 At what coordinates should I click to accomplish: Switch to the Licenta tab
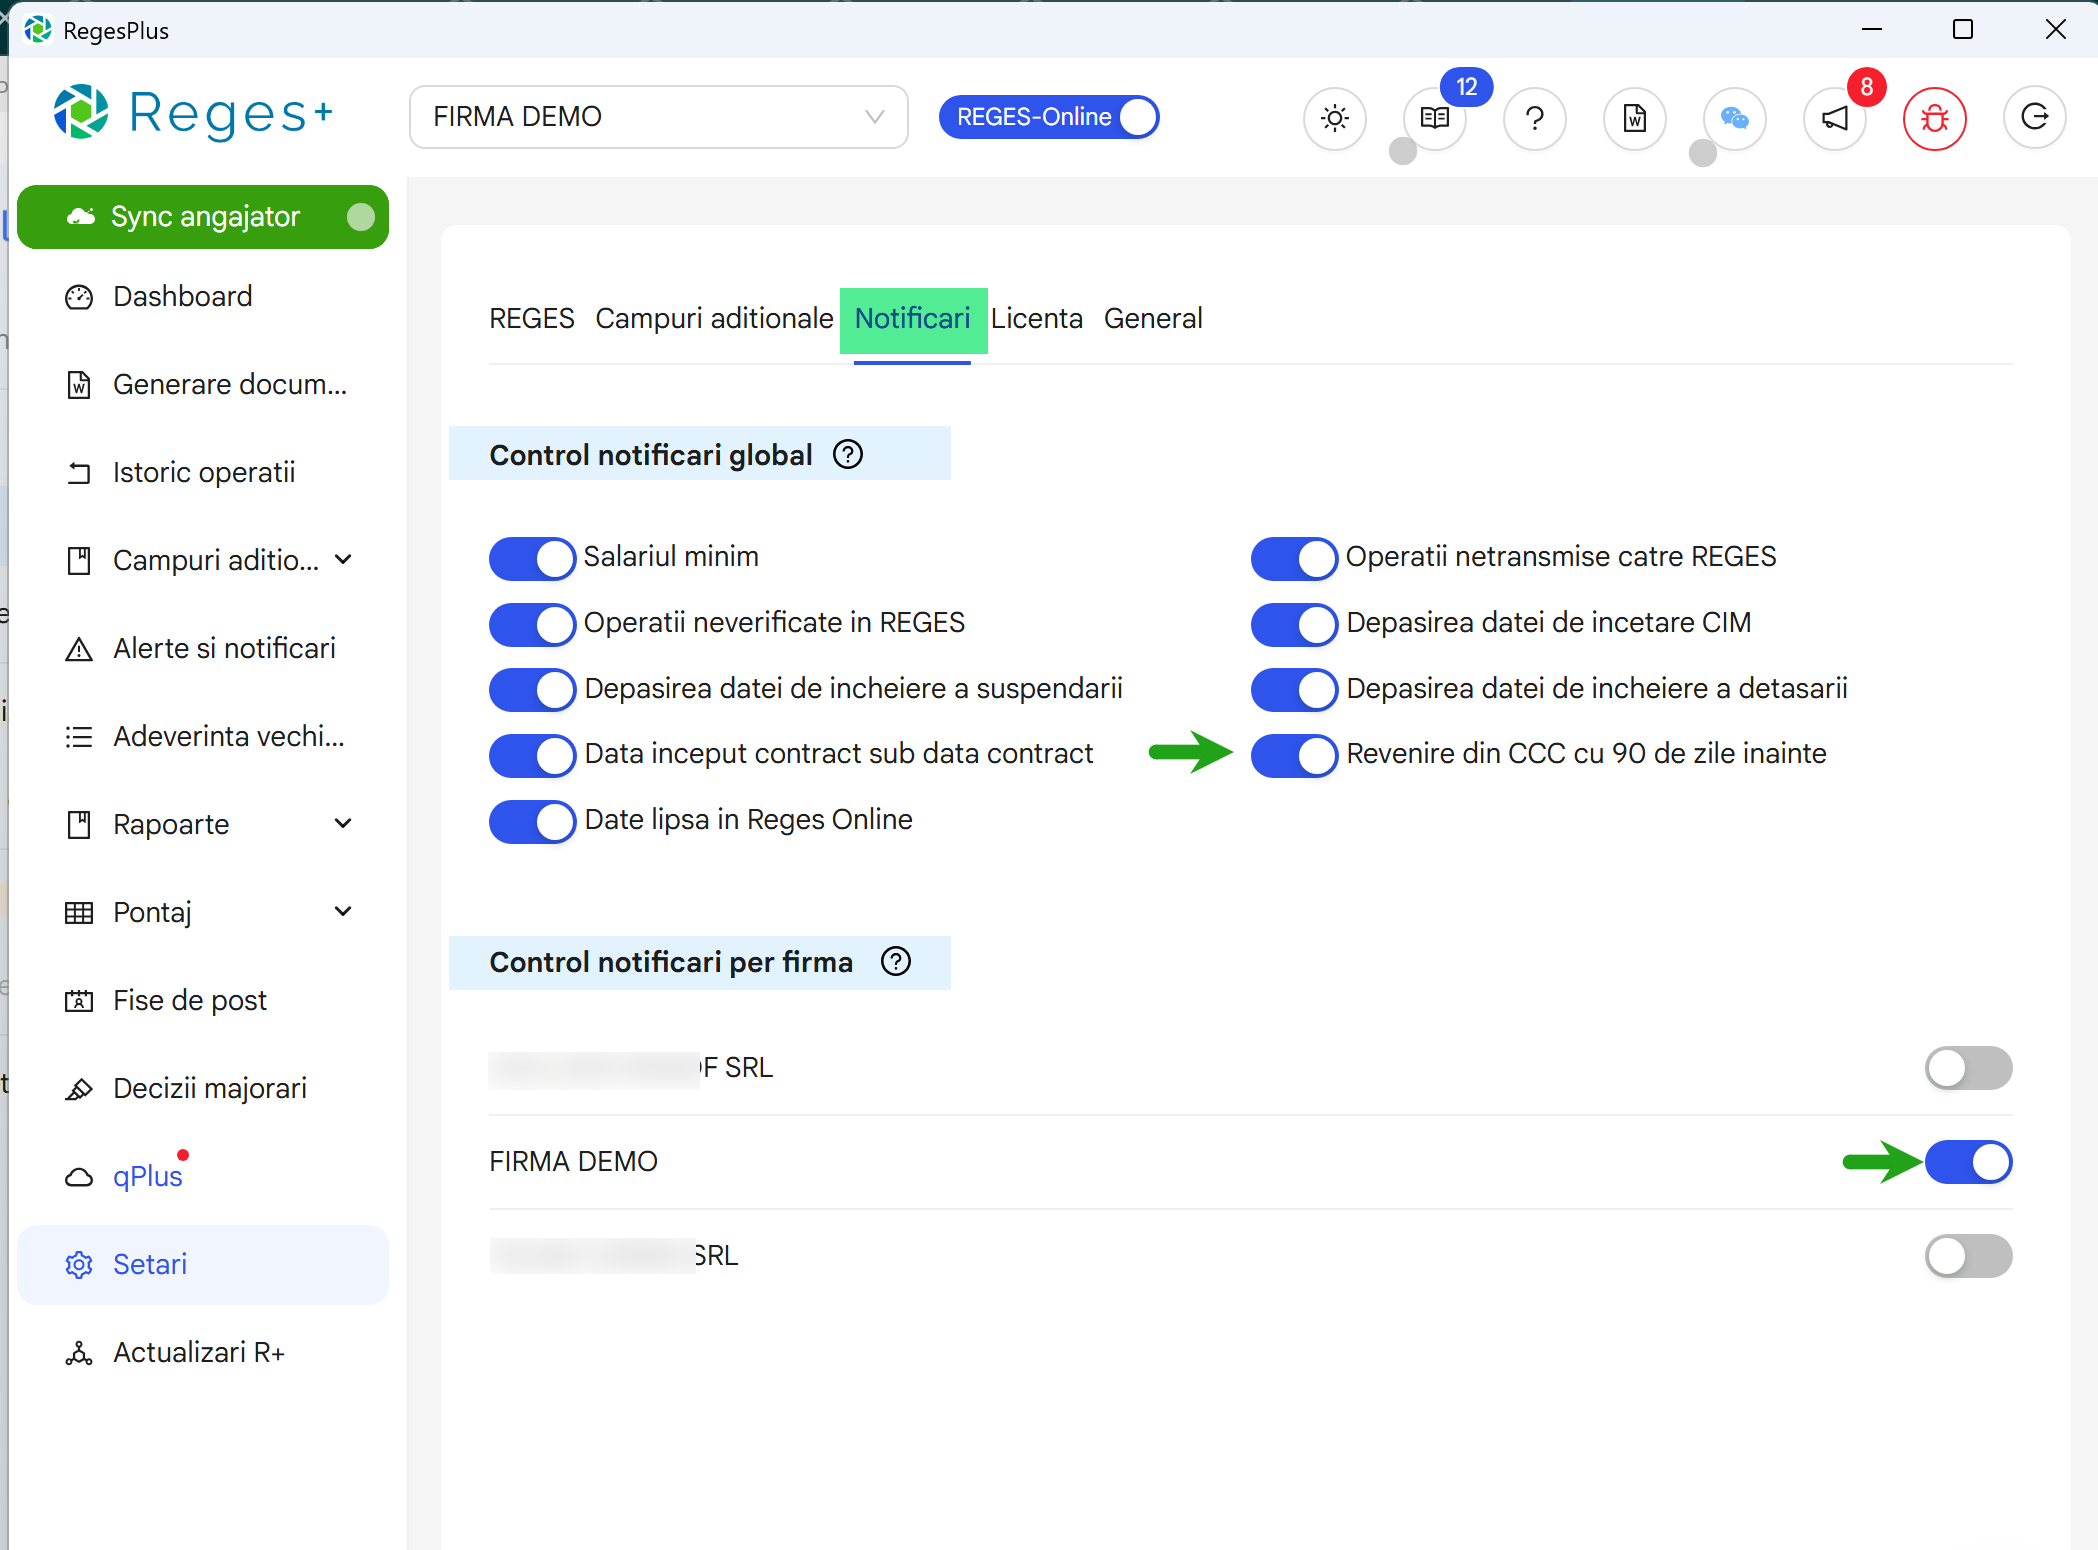[x=1037, y=318]
